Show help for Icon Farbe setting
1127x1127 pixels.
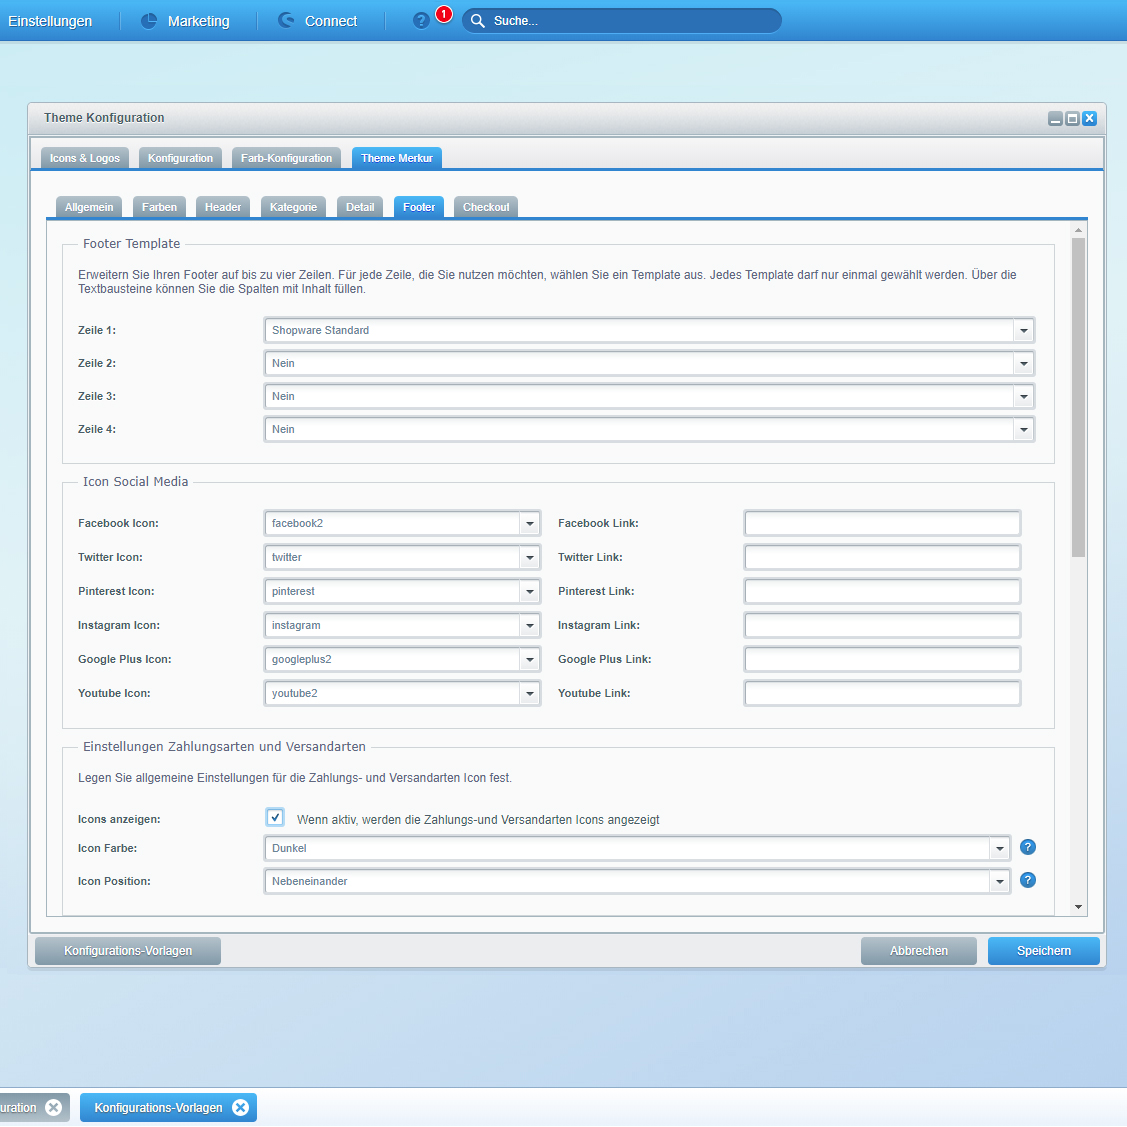click(1027, 847)
